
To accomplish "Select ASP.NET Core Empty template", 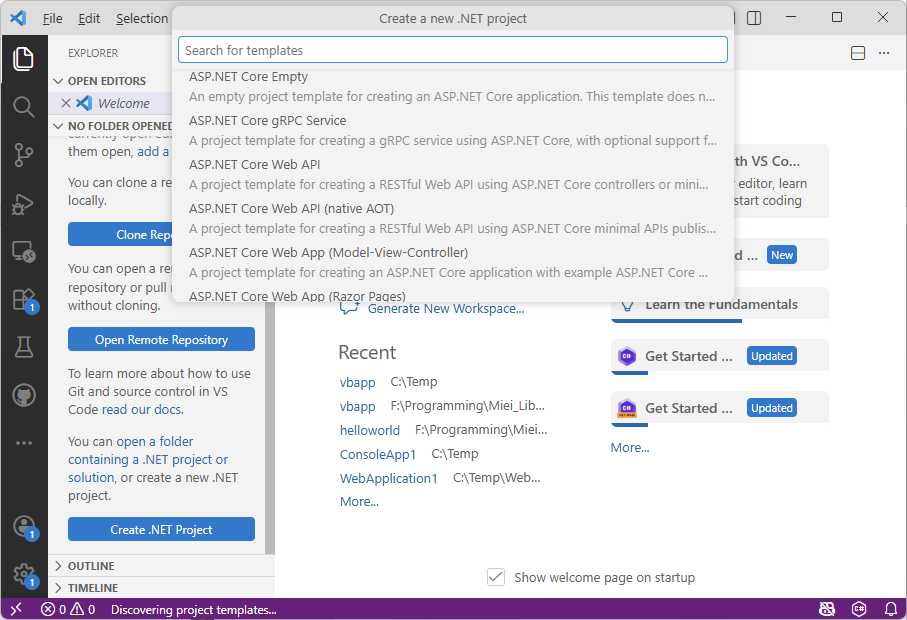I will 453,87.
